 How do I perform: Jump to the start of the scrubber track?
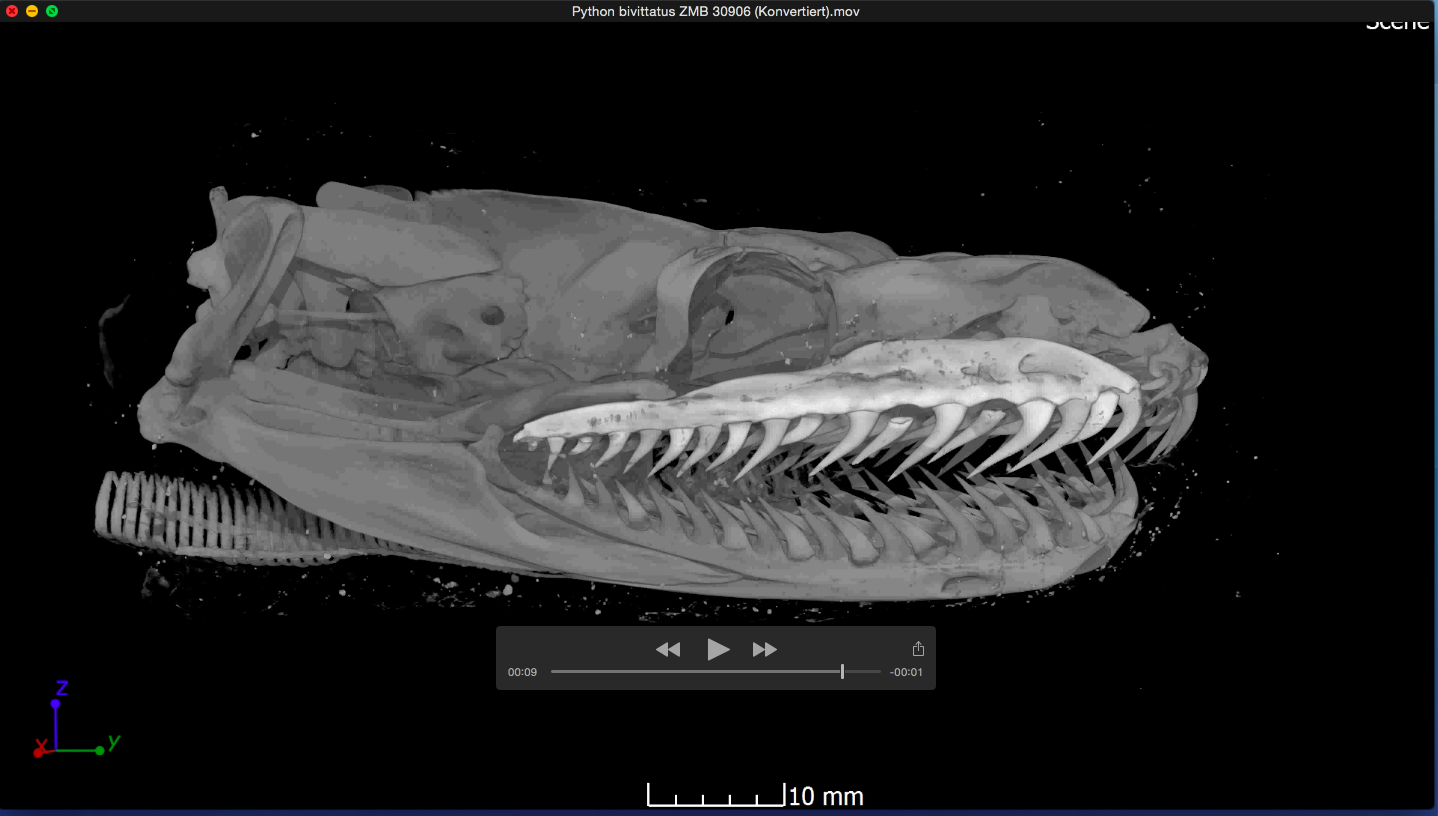pyautogui.click(x=553, y=672)
